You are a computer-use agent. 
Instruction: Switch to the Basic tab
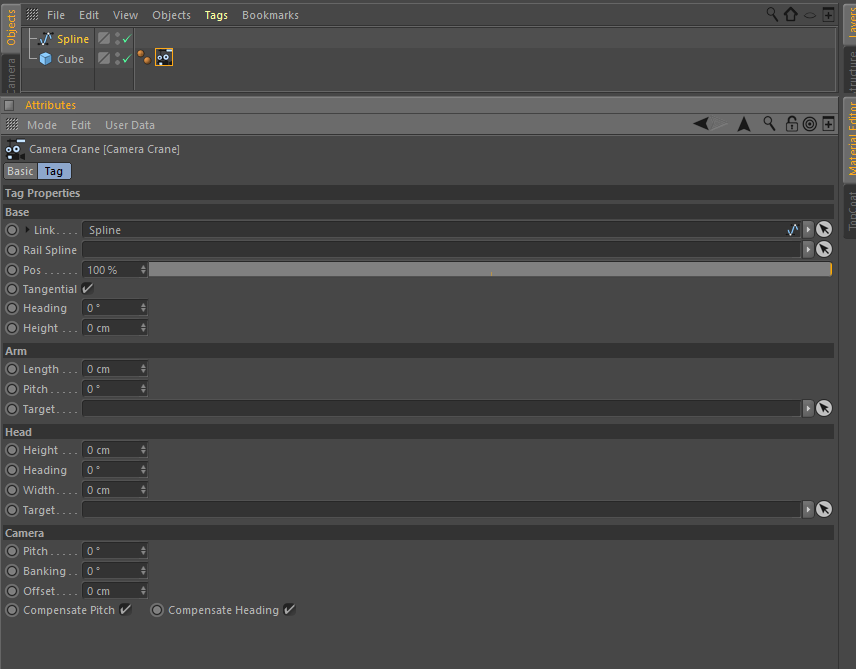20,170
